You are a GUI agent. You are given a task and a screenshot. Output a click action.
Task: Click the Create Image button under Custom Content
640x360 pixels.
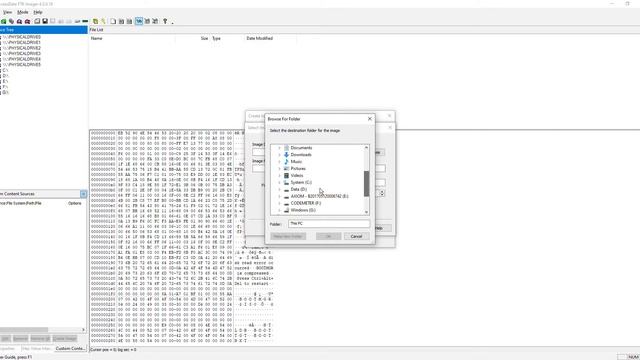coord(64,338)
